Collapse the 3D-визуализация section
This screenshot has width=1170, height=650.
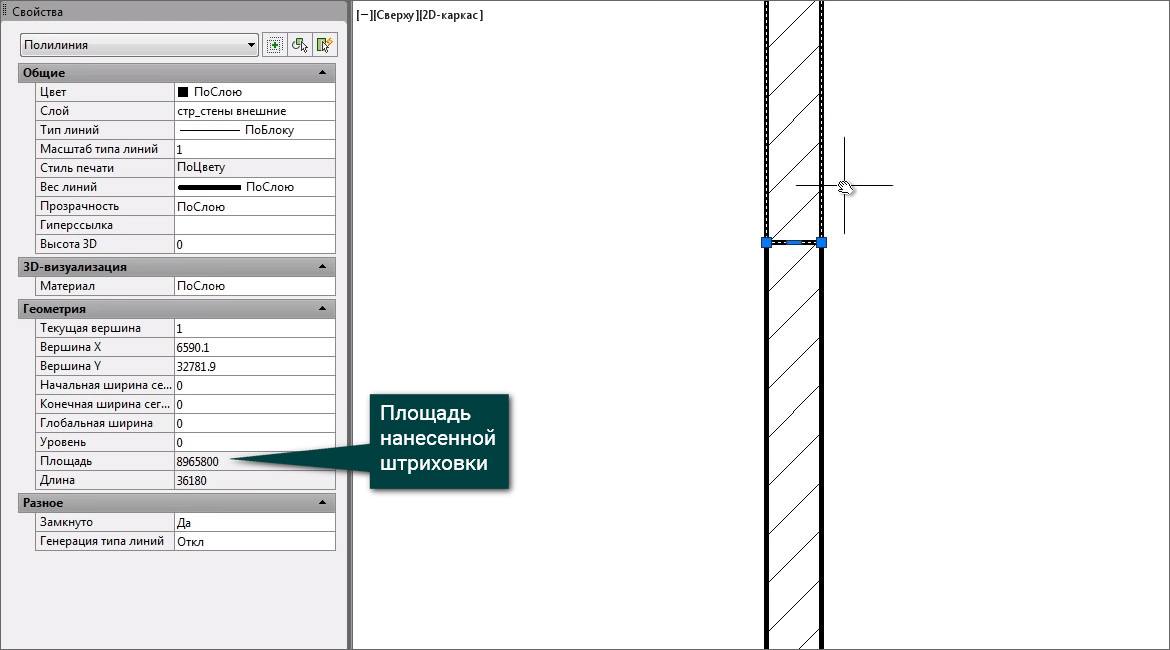(322, 267)
